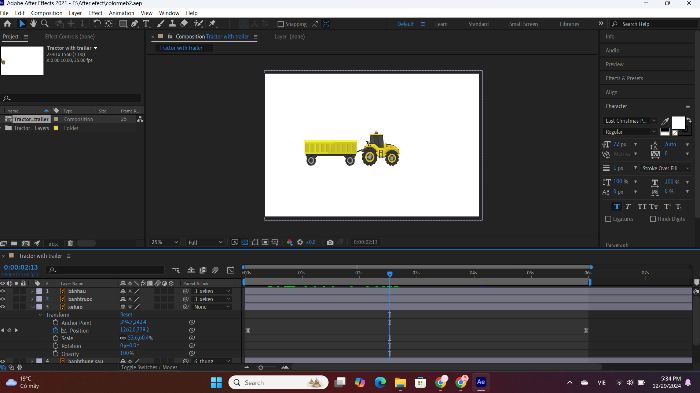Click the frame blending icon in timeline header
The height and width of the screenshot is (393, 700).
click(x=203, y=270)
